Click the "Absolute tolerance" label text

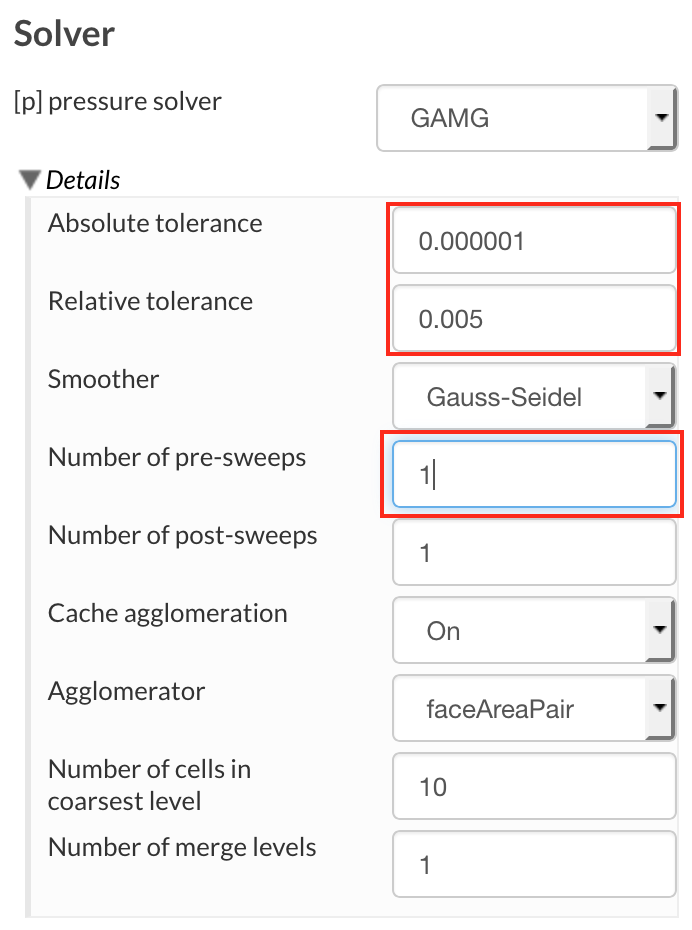[x=155, y=223]
